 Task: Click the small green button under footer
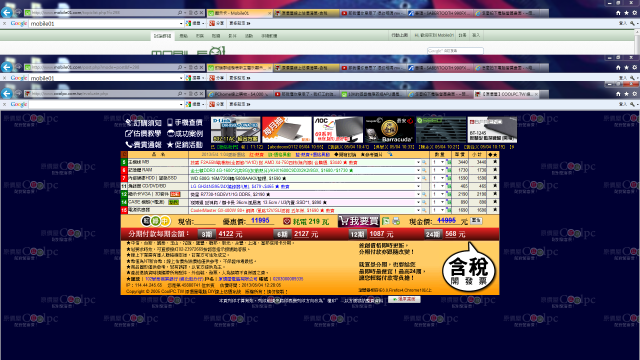[x=404, y=300]
